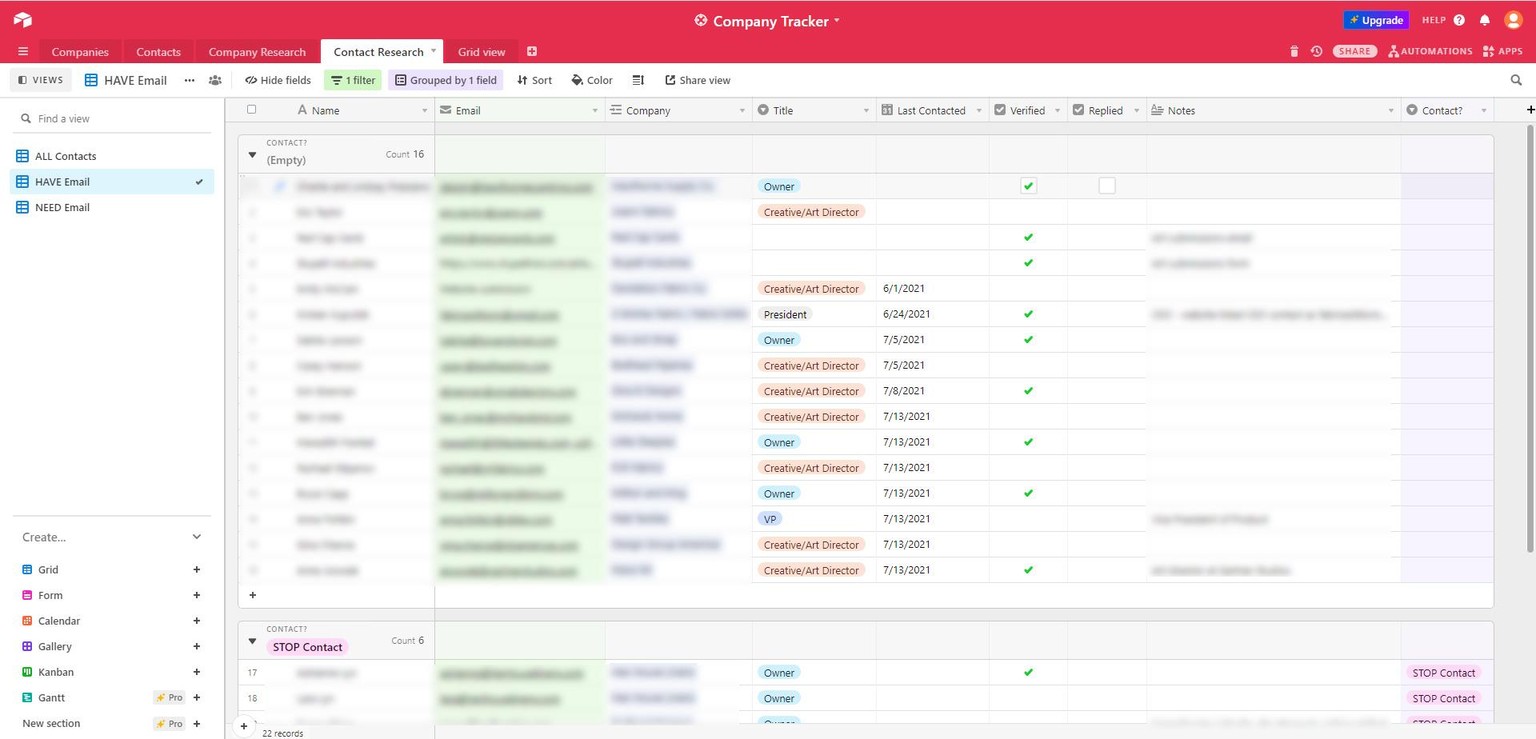Open Email column dropdown arrow
Image resolution: width=1536 pixels, height=739 pixels.
[595, 111]
